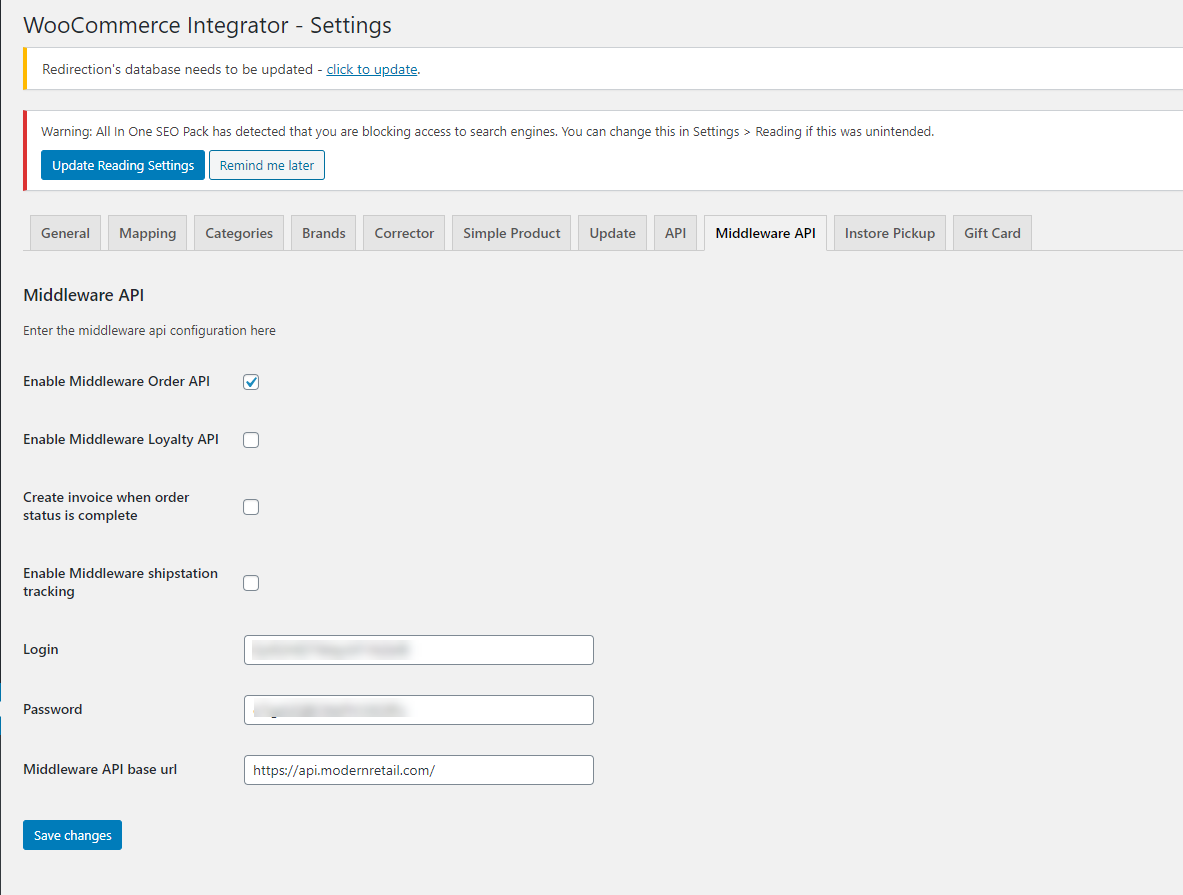
Task: Click 'Enter the middleware api configuration here' text
Action: coord(149,331)
